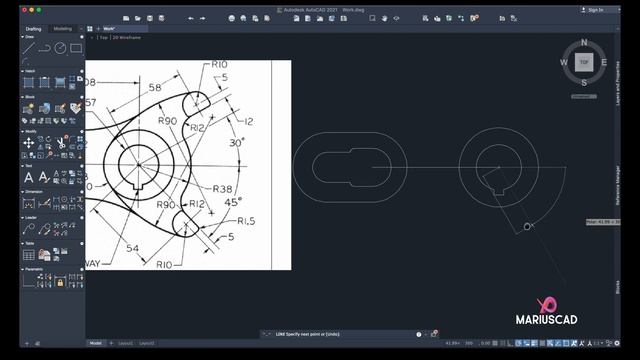Screen dimensions: 640x360
Task: Choose the first Hatch pattern tool
Action: click(x=29, y=82)
